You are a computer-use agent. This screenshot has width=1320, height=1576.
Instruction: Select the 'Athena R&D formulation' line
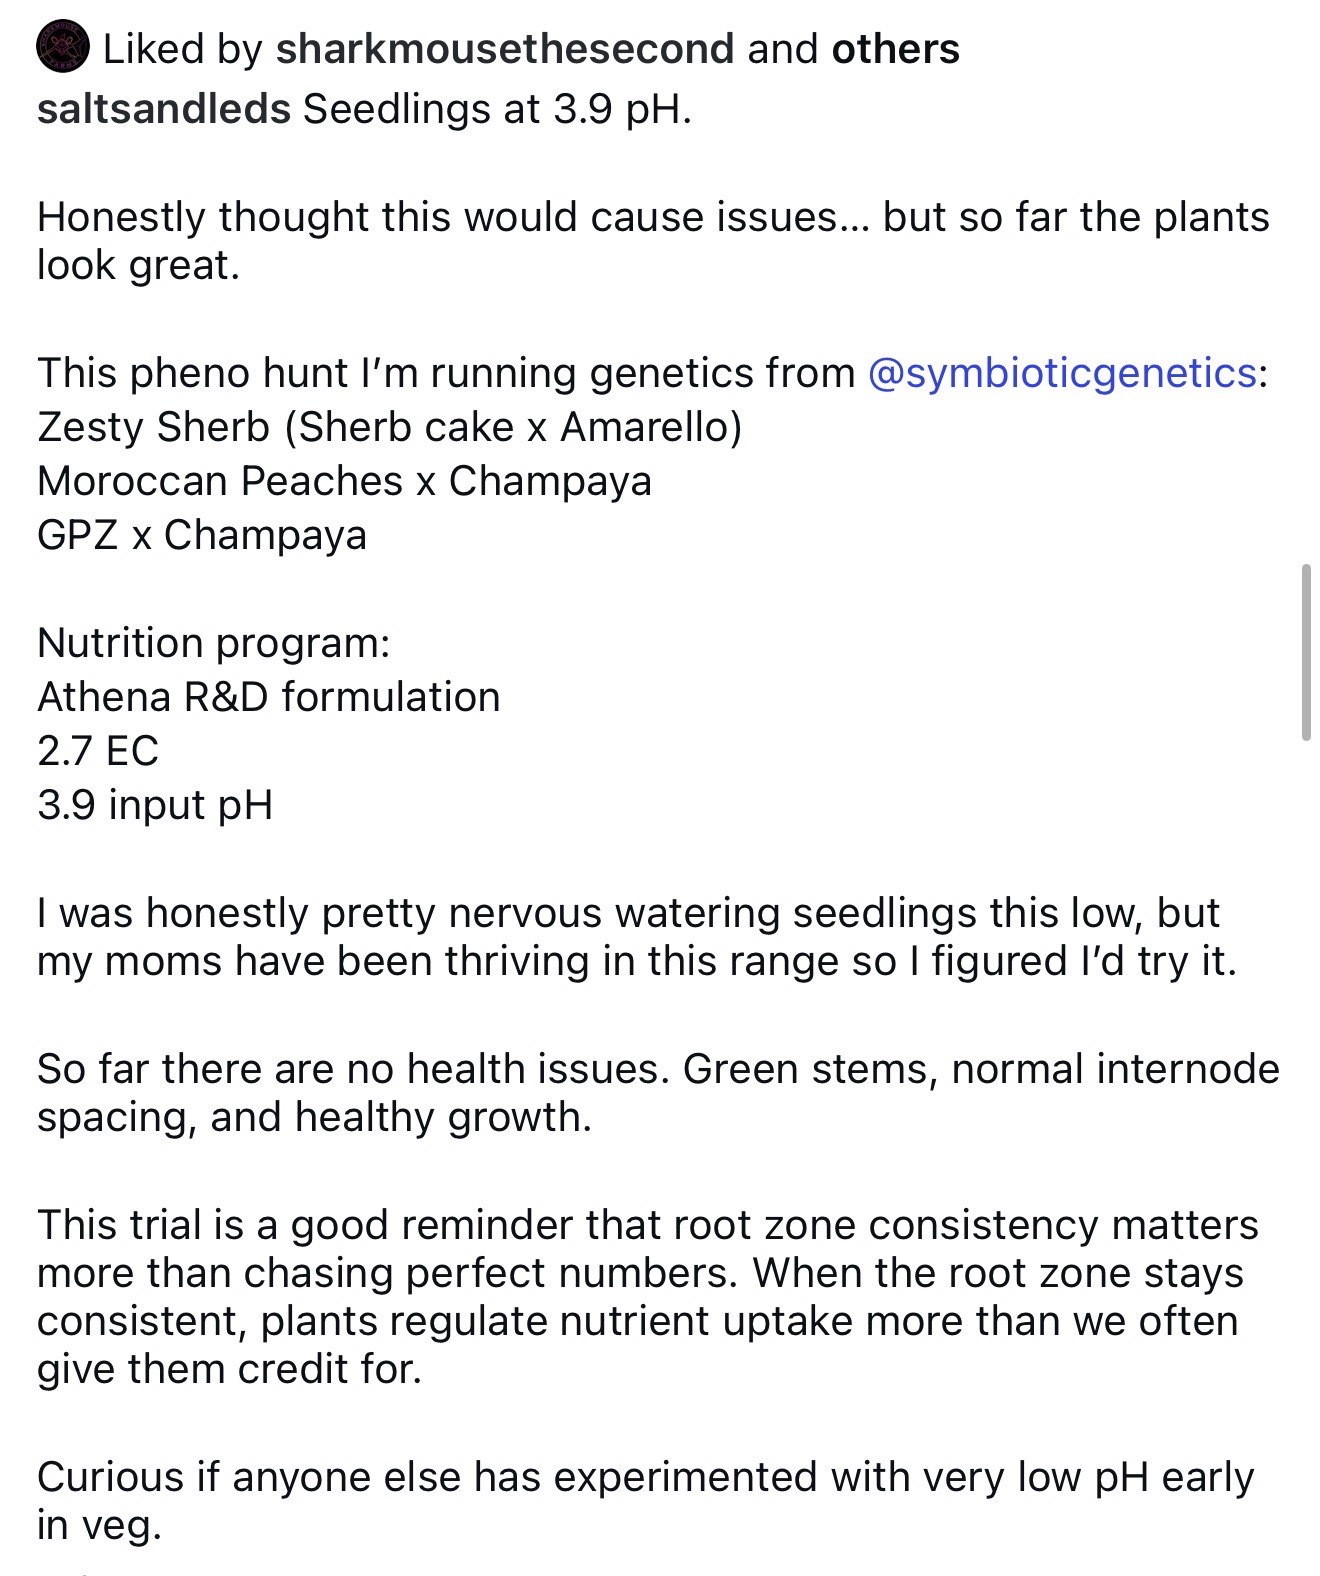(268, 697)
